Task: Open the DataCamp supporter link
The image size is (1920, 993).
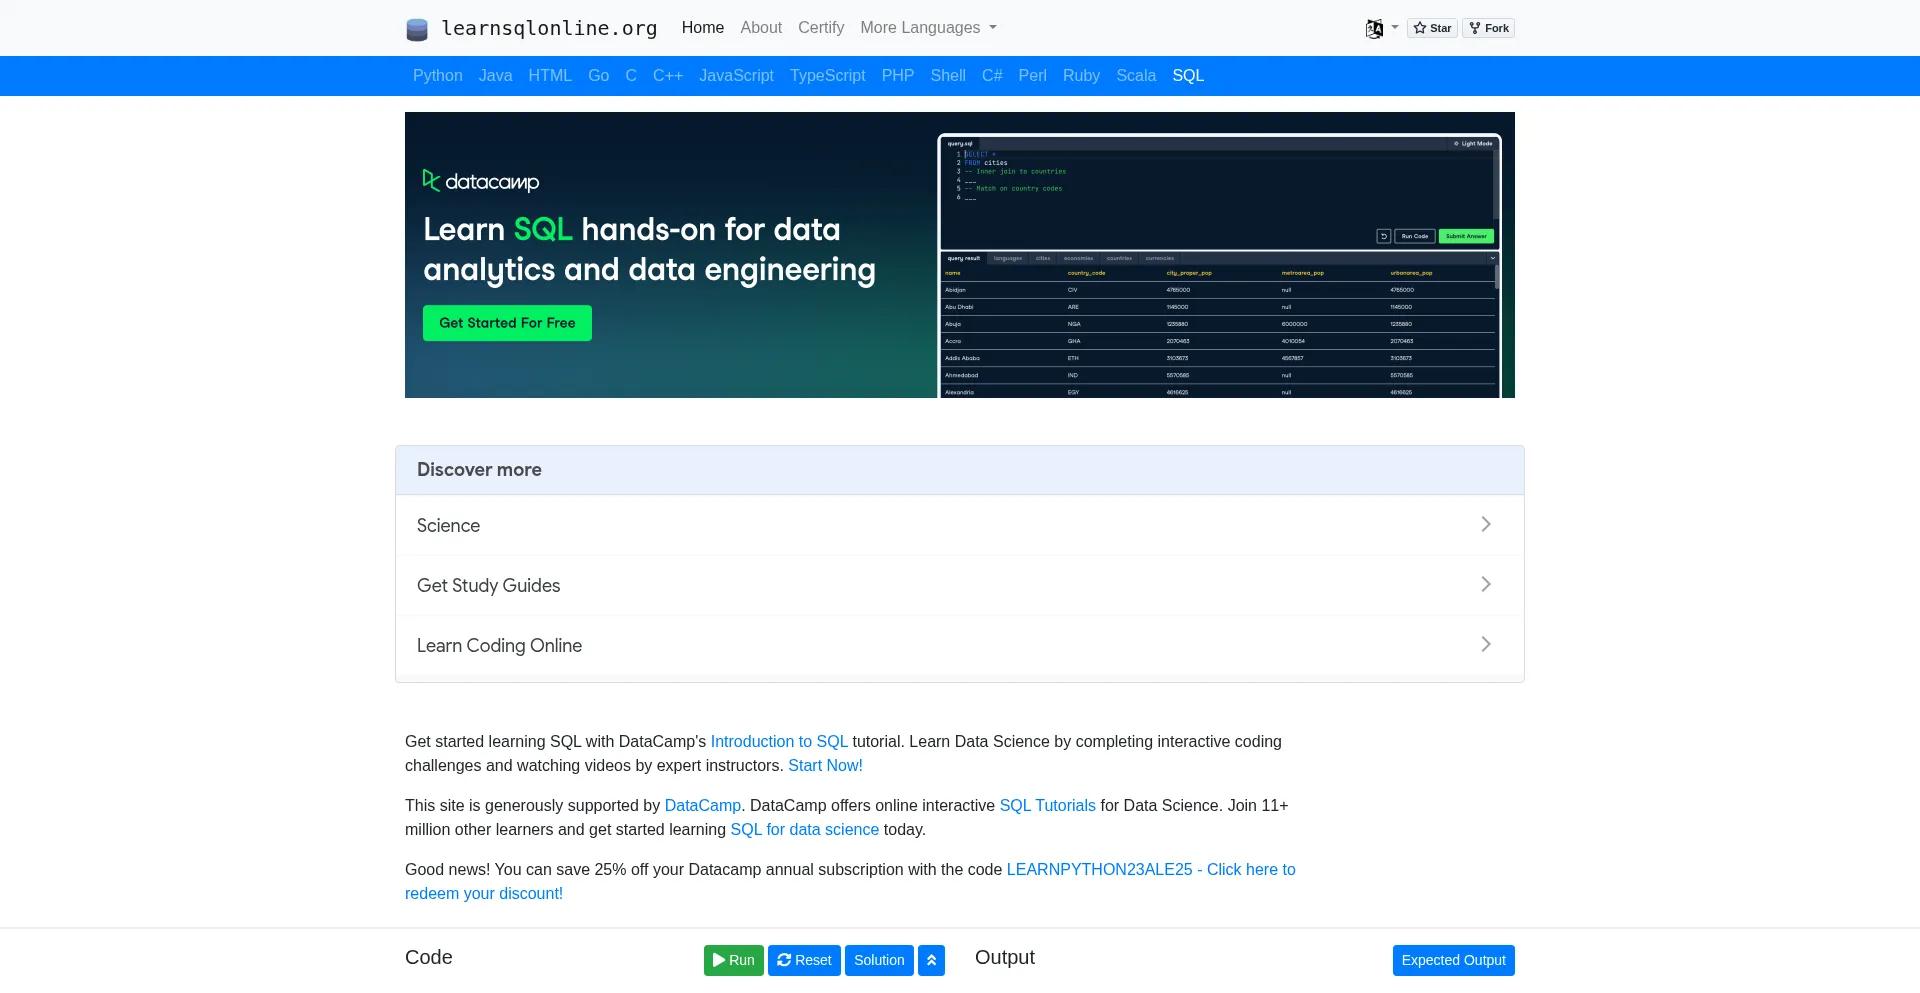Action: pyautogui.click(x=703, y=805)
